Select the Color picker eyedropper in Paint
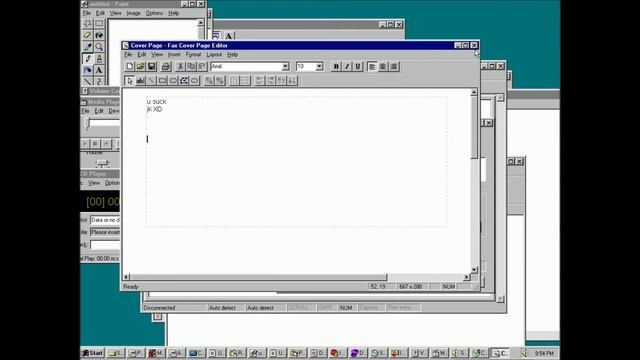640x360 pixels. pos(87,47)
